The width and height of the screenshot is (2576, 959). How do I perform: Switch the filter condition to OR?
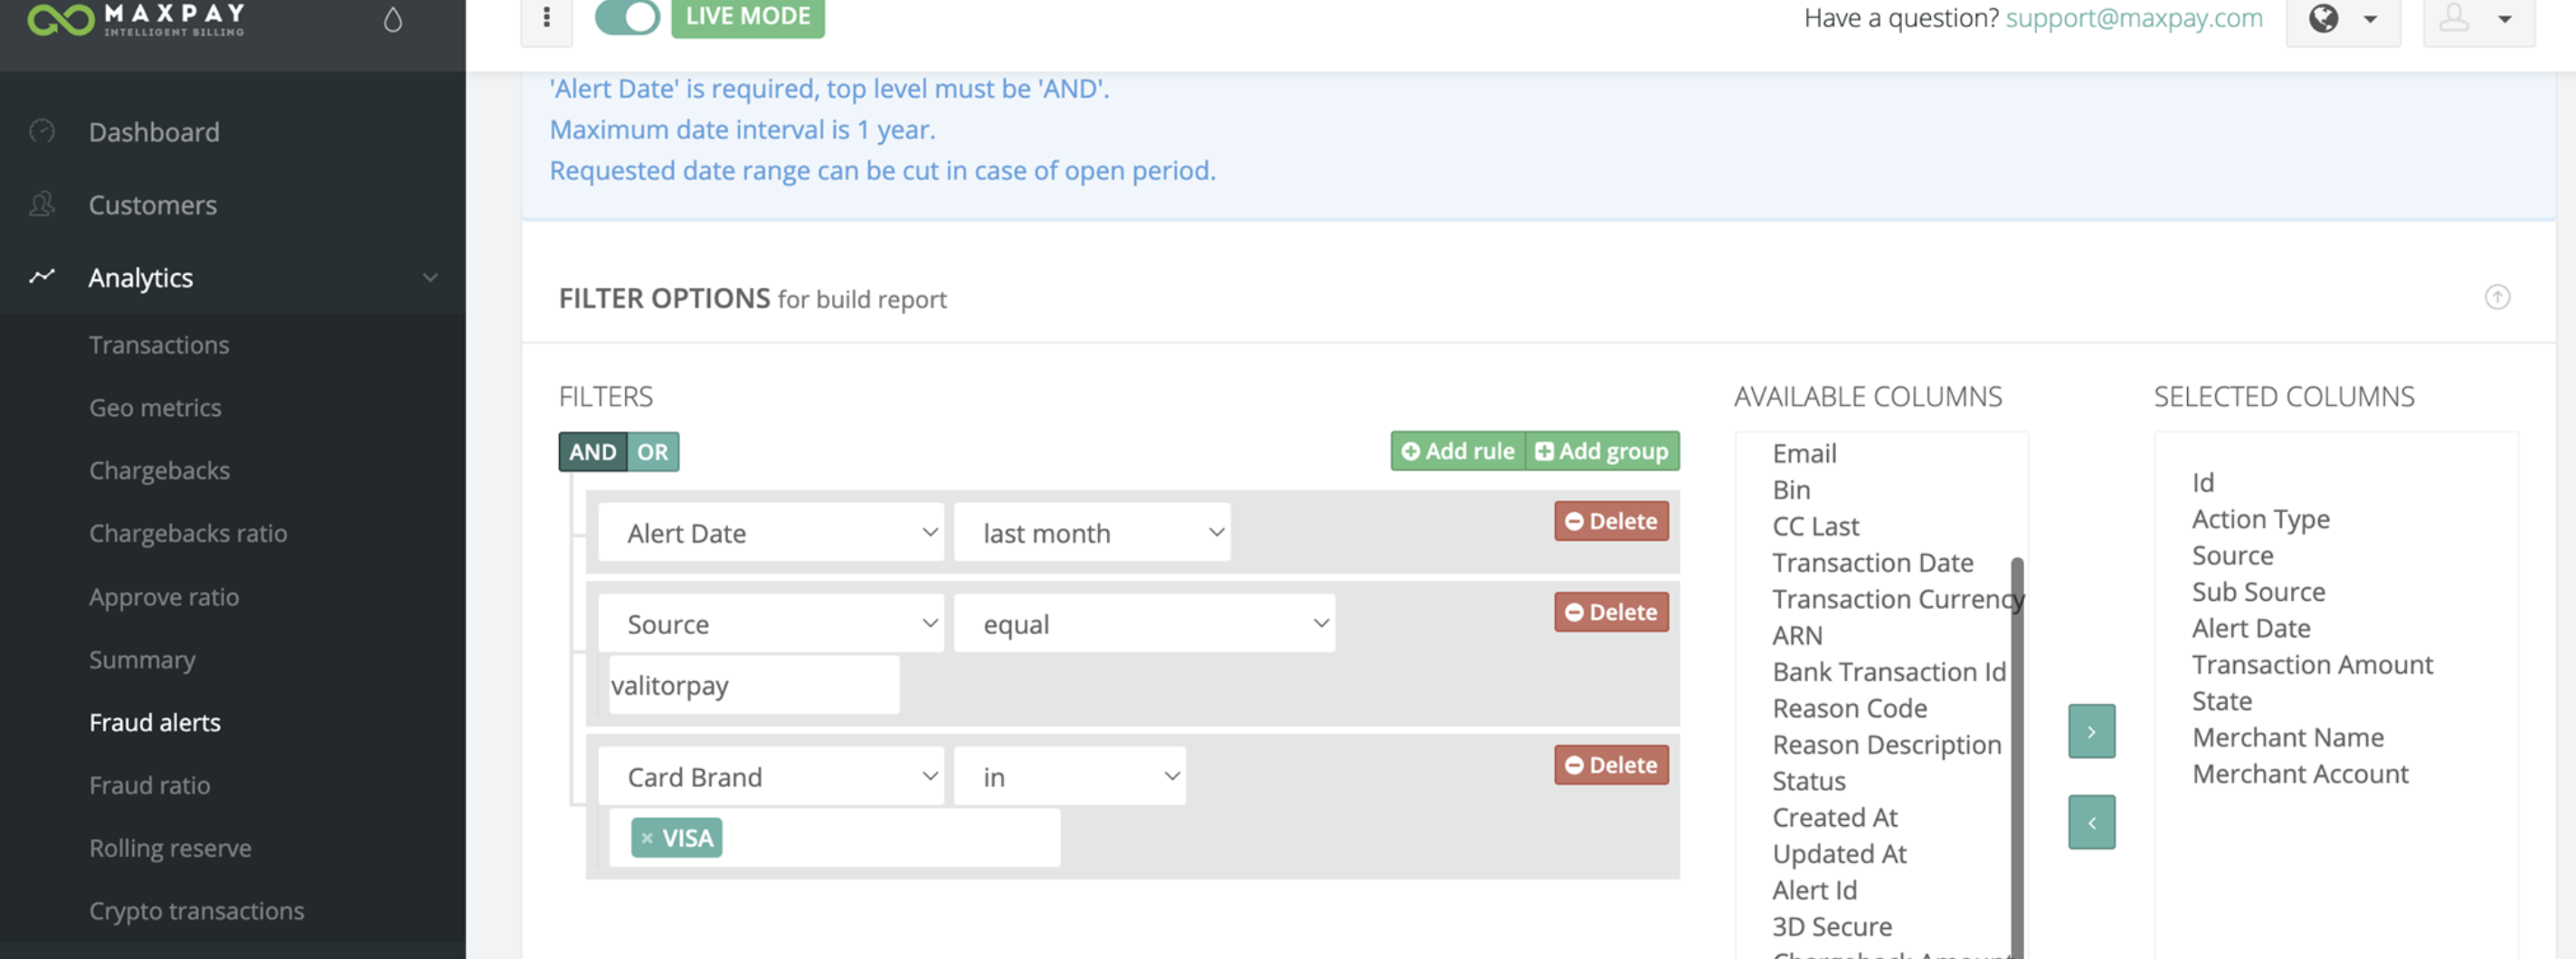(653, 452)
